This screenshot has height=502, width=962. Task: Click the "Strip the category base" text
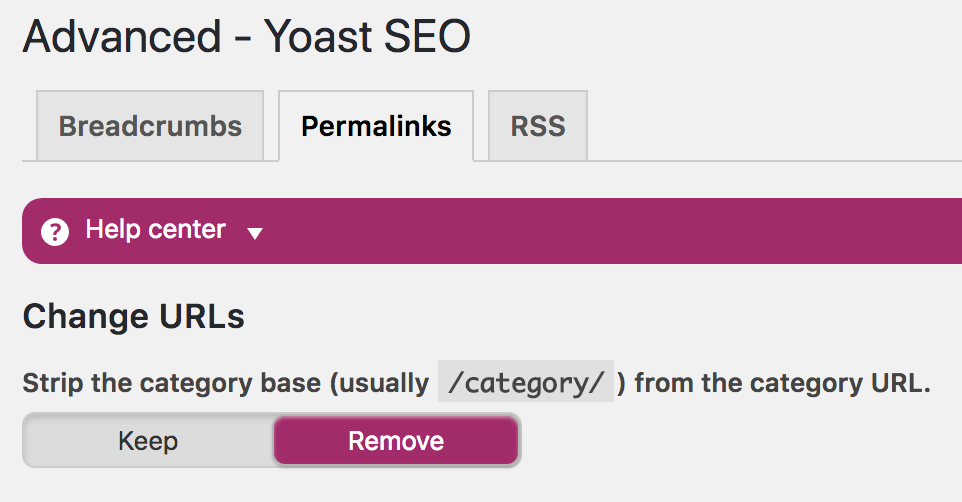tap(172, 383)
